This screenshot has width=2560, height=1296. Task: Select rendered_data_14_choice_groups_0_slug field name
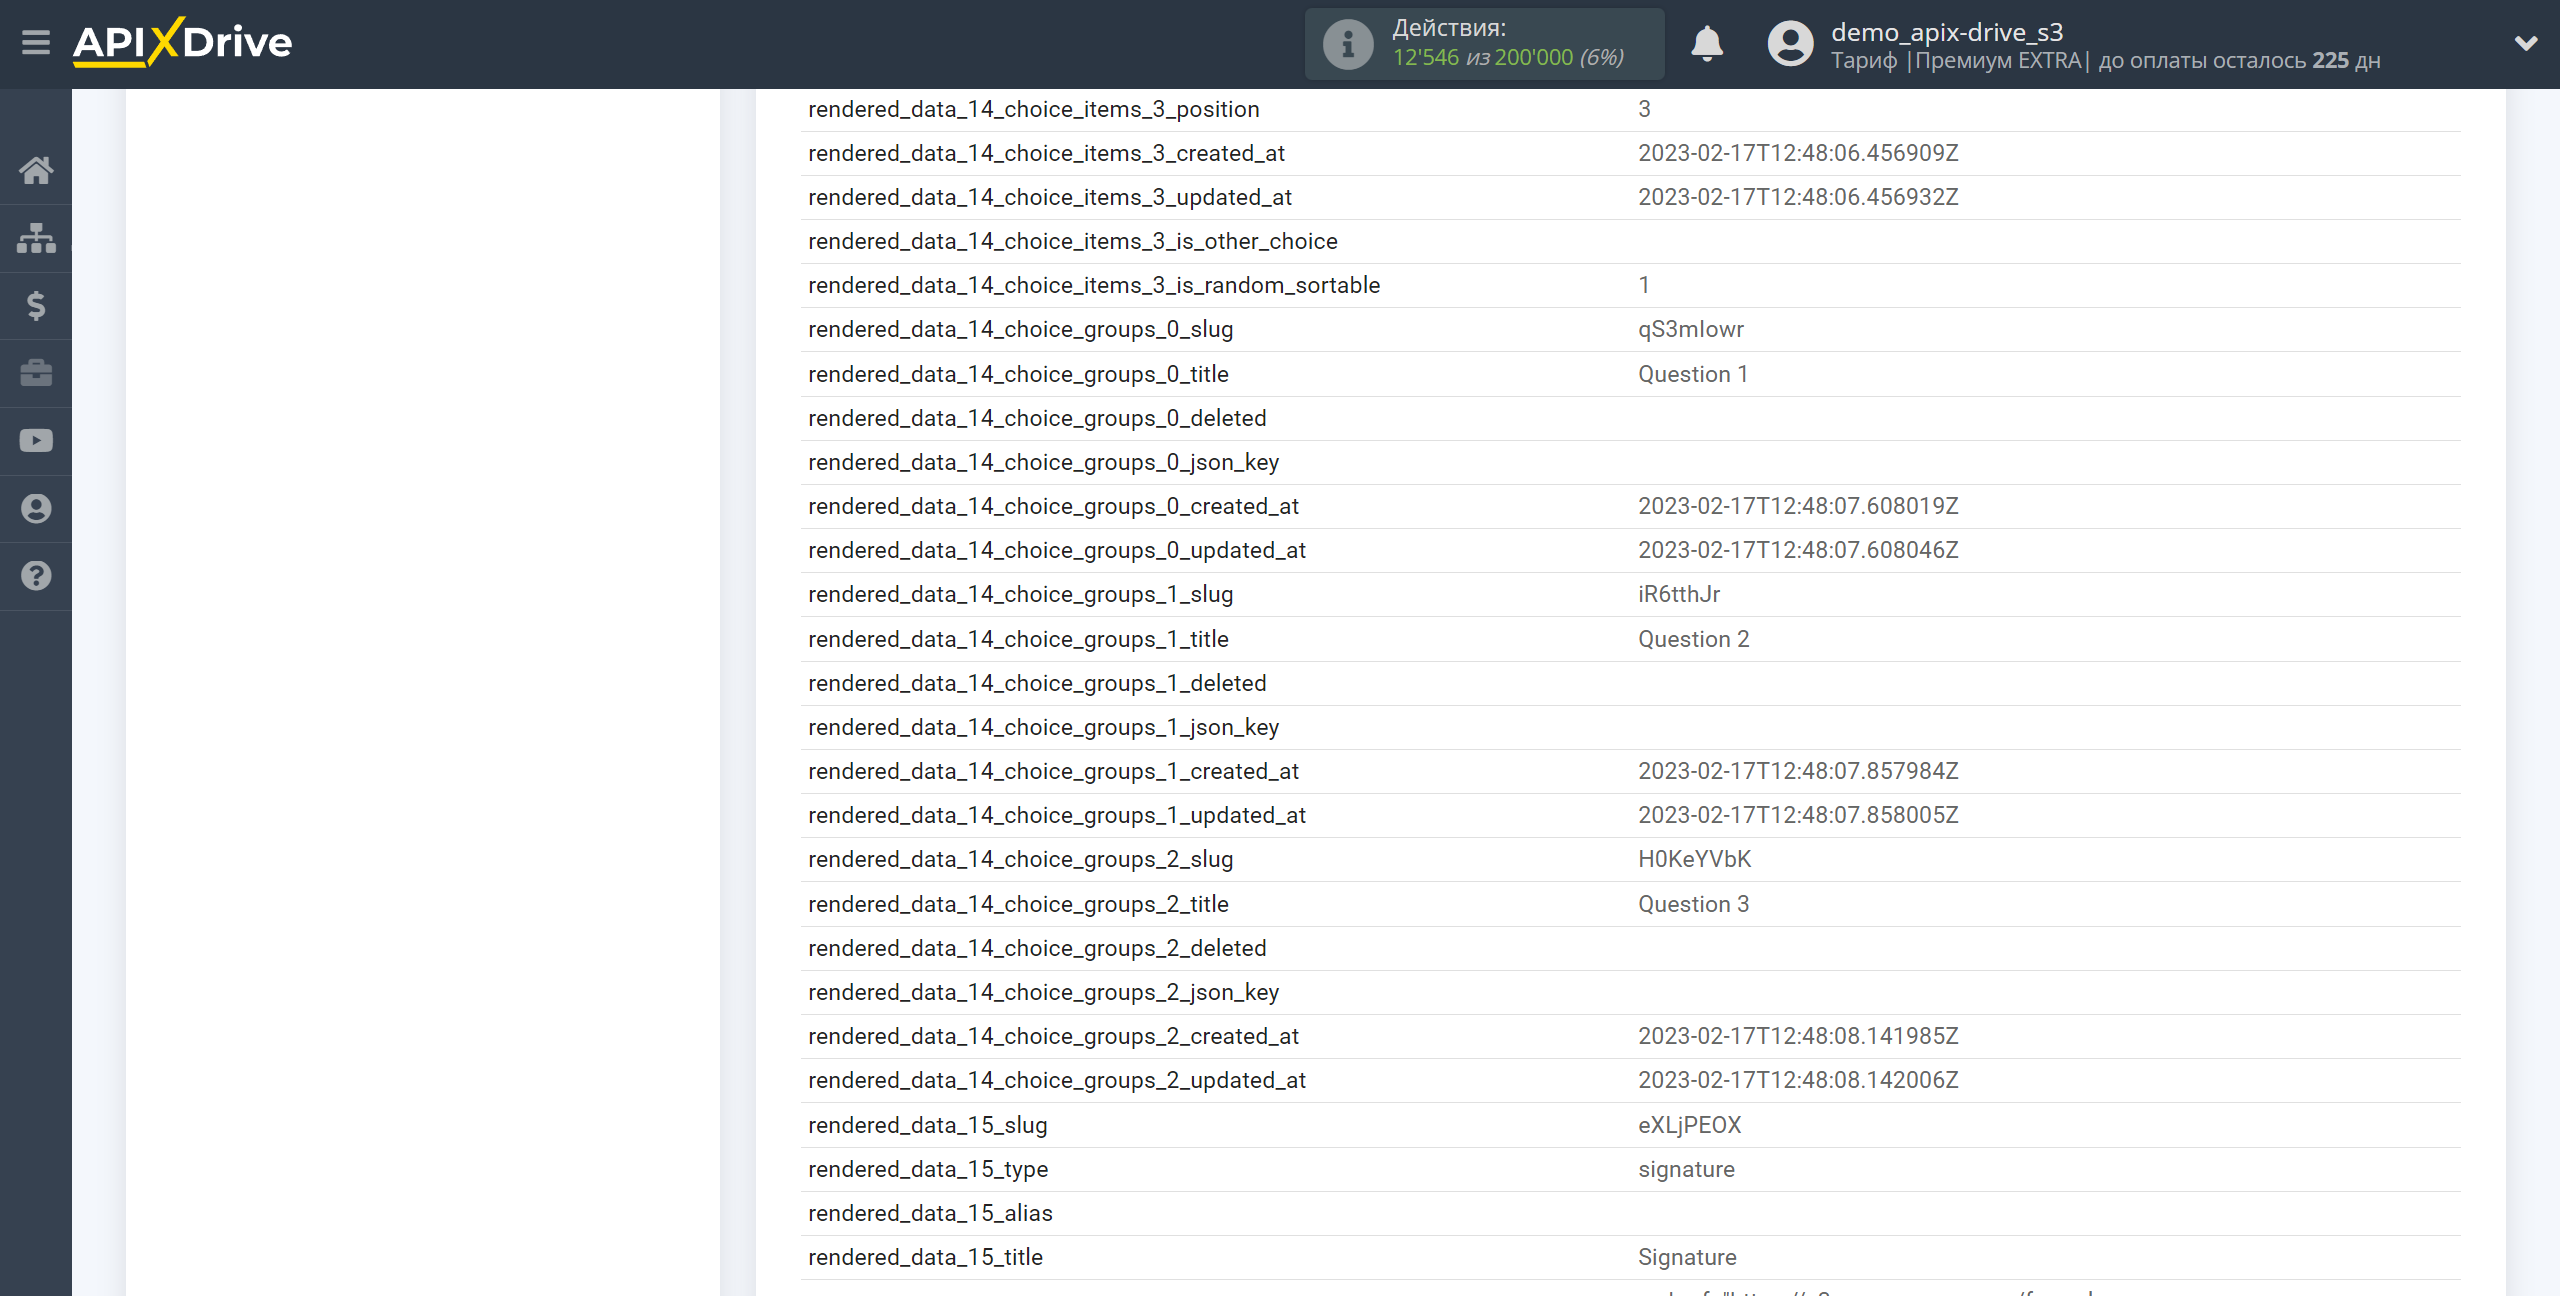coord(1020,330)
